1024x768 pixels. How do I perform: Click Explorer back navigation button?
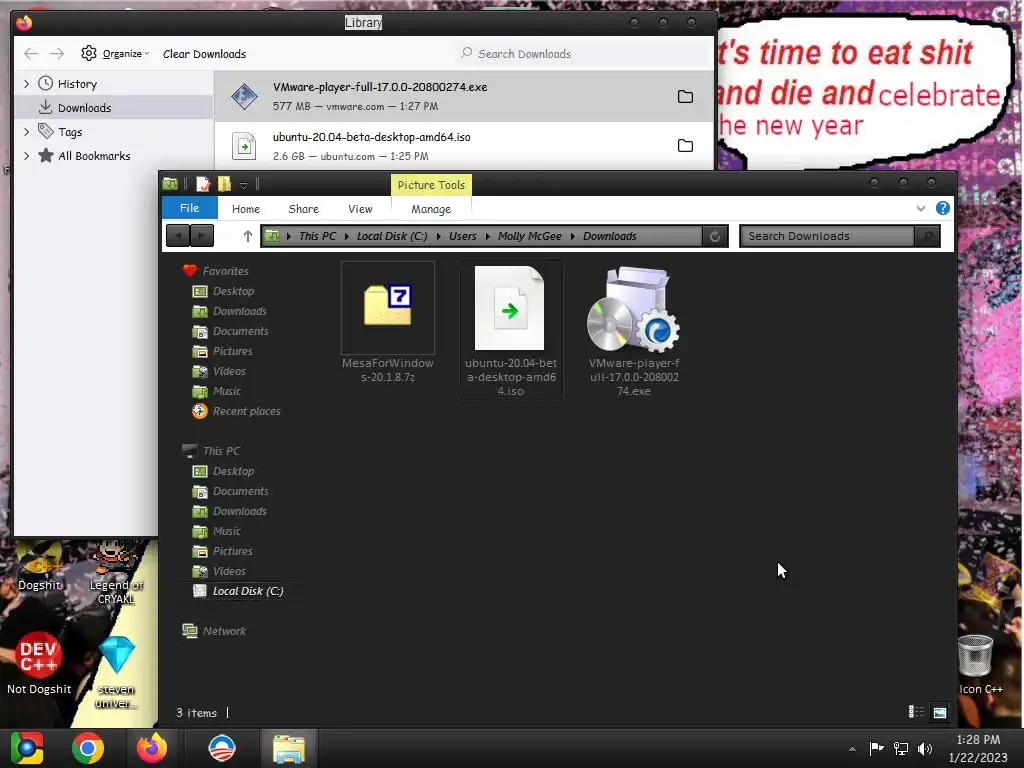pos(178,236)
